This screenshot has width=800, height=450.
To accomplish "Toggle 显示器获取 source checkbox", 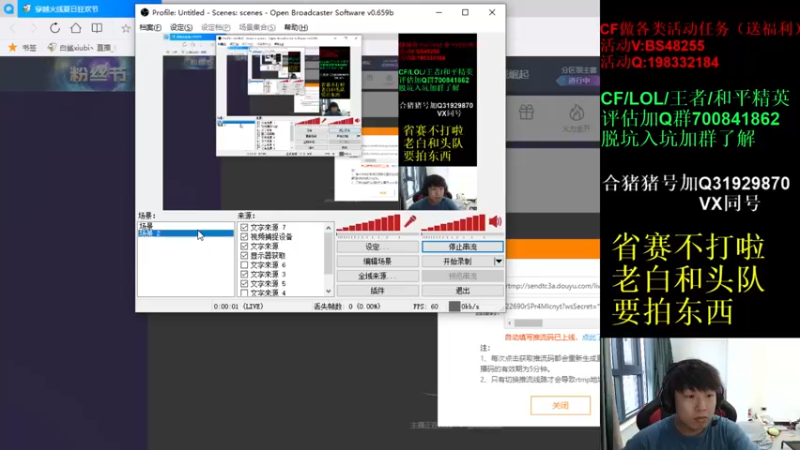I will [244, 255].
